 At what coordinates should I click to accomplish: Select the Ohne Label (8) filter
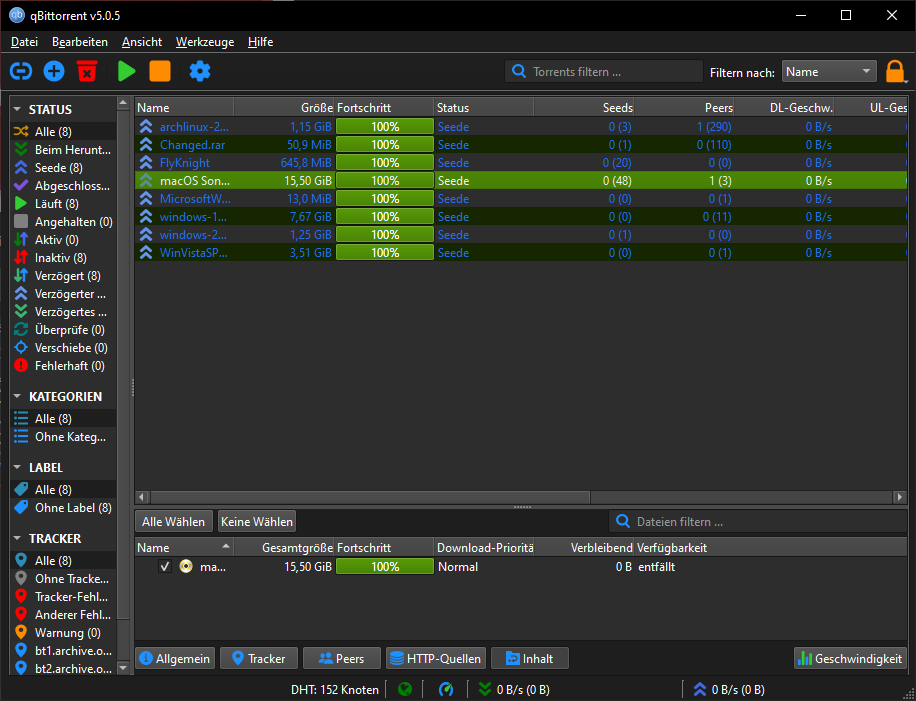coord(63,508)
